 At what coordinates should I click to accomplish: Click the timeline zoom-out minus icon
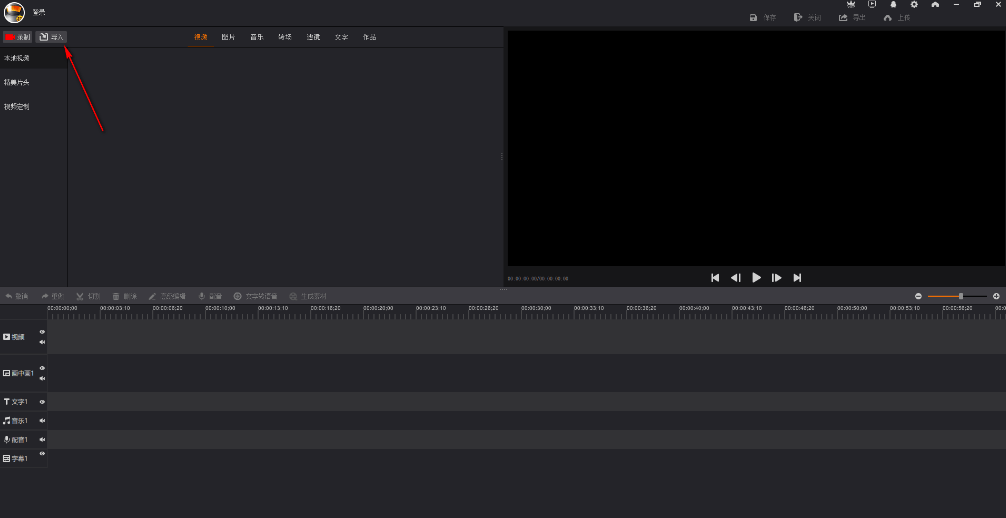pyautogui.click(x=918, y=296)
